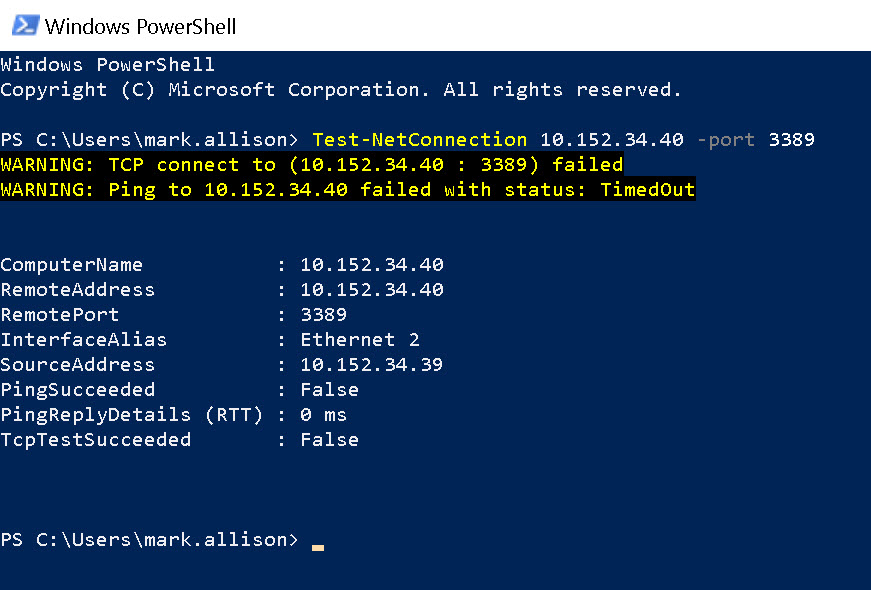Screen dimensions: 871x590
Task: Place cursor at the active PowerShell prompt
Action: [x=150, y=539]
